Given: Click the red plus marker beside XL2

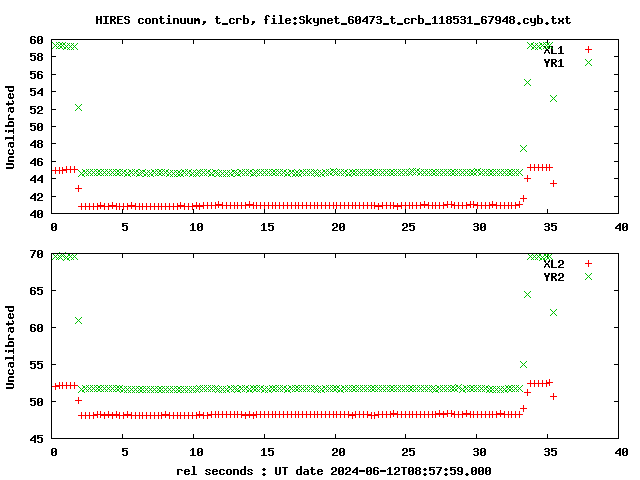Looking at the screenshot, I should 588,264.
